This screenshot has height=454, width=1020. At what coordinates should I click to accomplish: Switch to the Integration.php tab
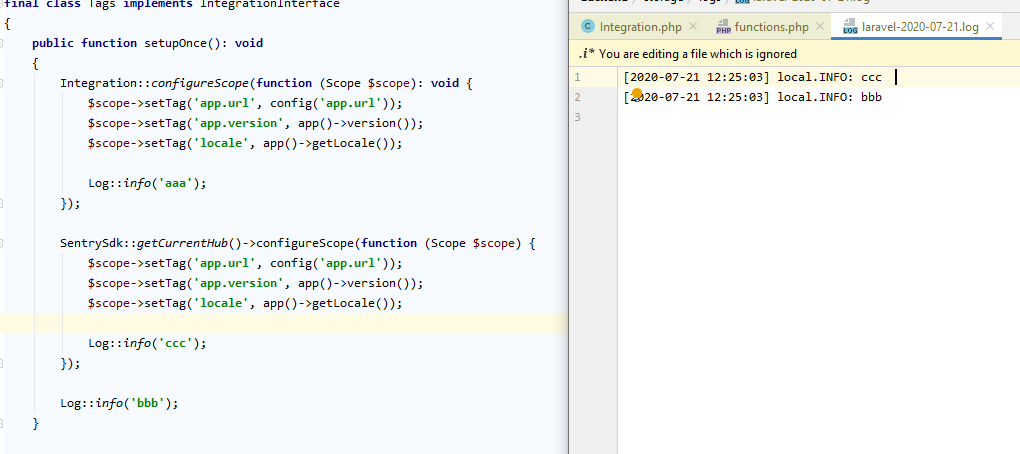(640, 27)
